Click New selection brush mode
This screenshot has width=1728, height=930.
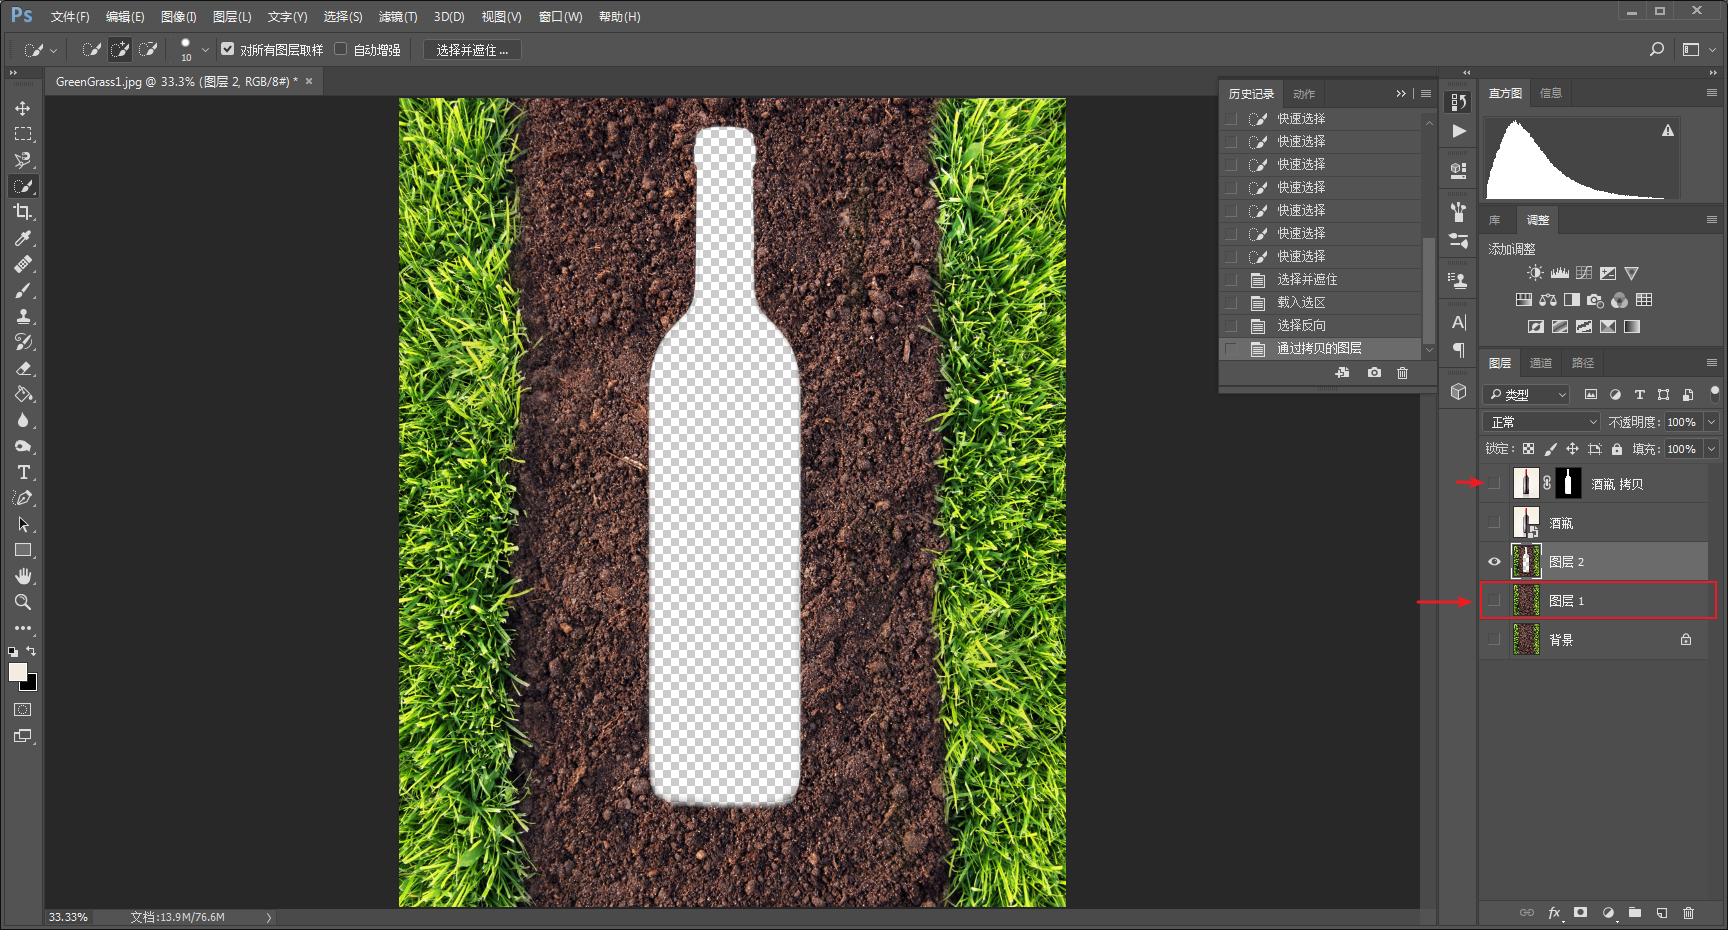91,49
